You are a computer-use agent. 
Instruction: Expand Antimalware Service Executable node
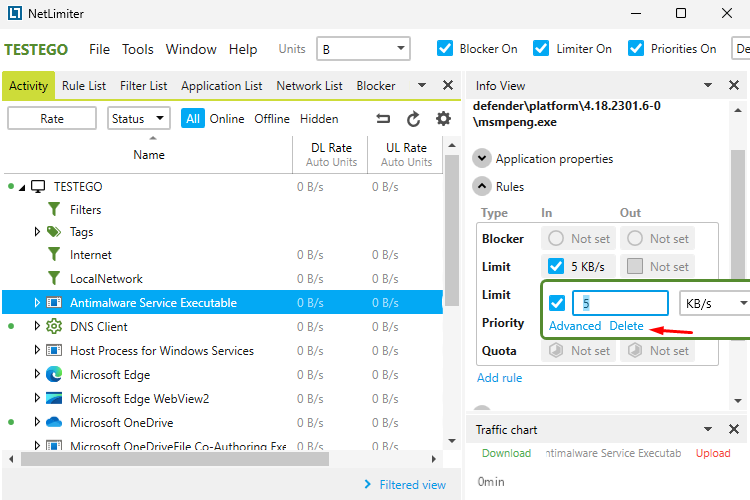pyautogui.click(x=37, y=302)
